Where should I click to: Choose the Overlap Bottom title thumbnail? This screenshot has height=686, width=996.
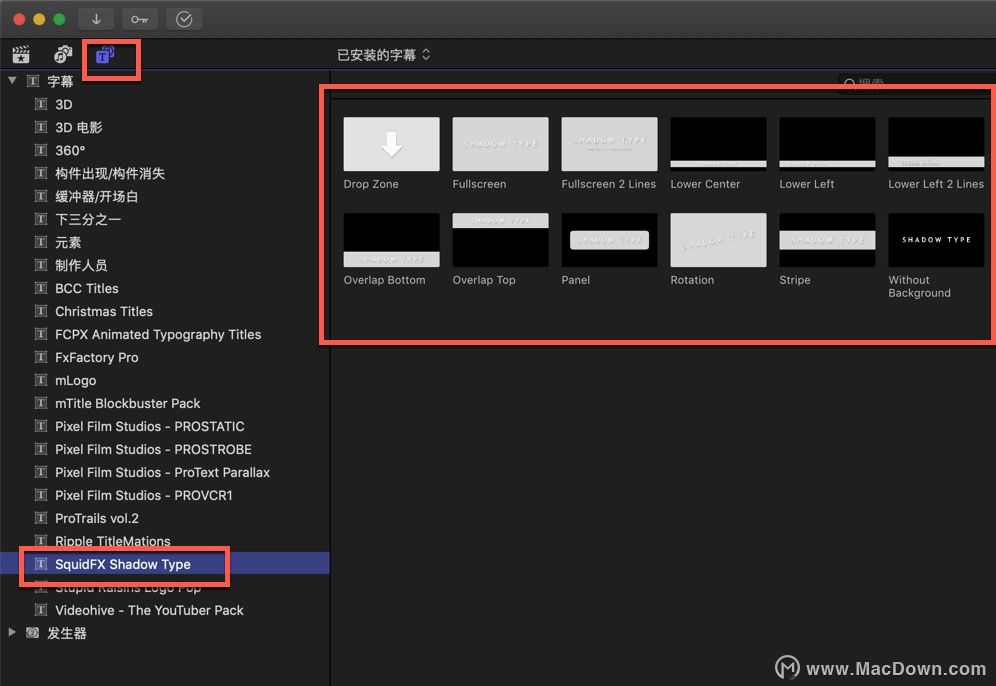pyautogui.click(x=391, y=240)
